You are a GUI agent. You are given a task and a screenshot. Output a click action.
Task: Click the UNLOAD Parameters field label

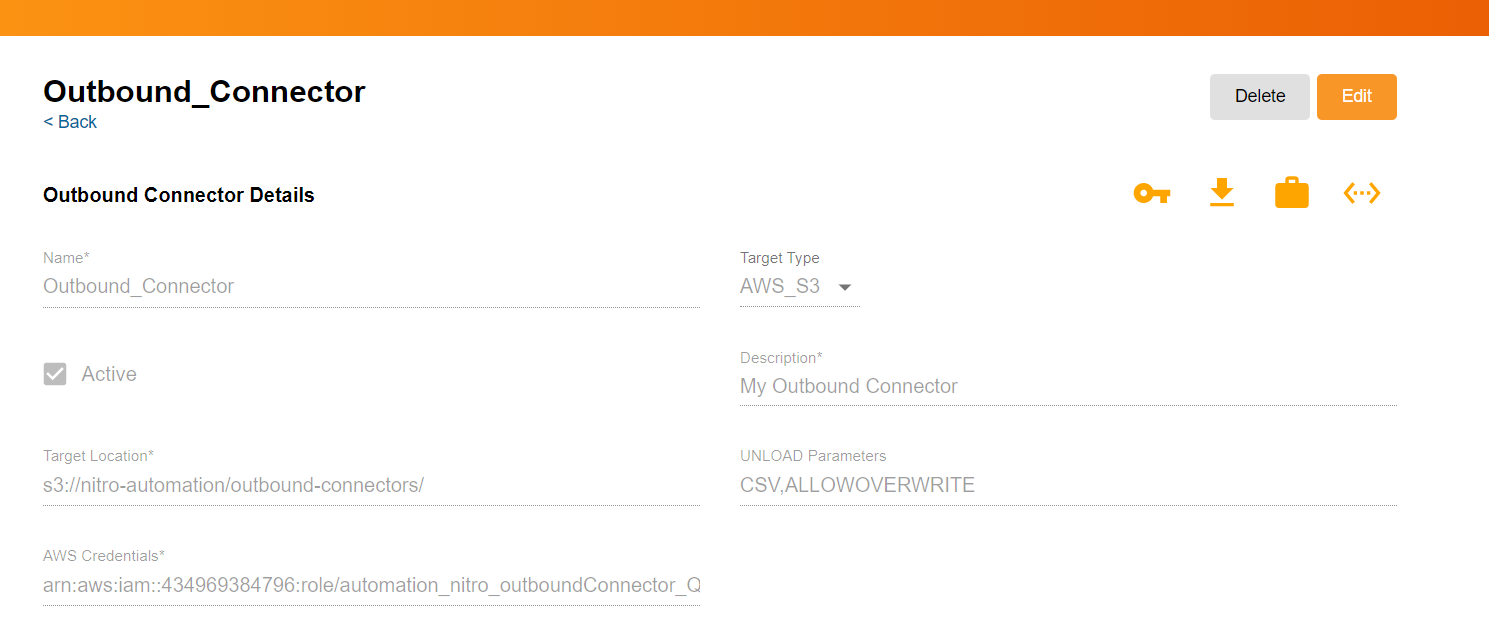click(812, 456)
